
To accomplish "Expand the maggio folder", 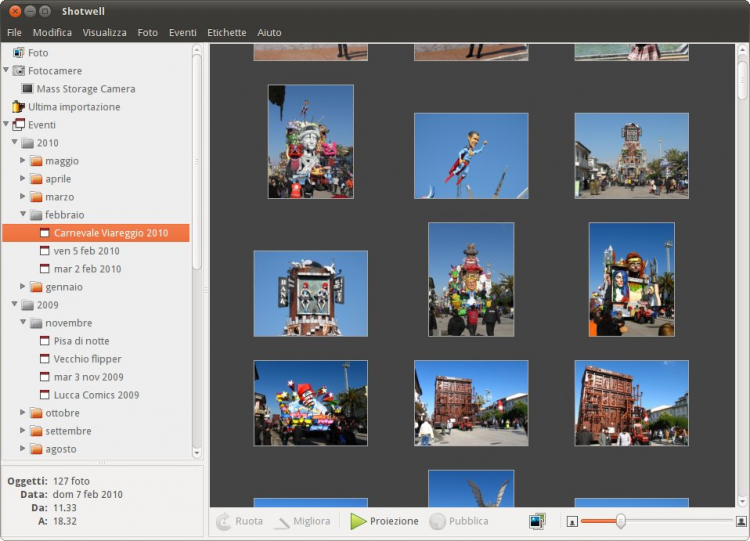I will coord(24,161).
